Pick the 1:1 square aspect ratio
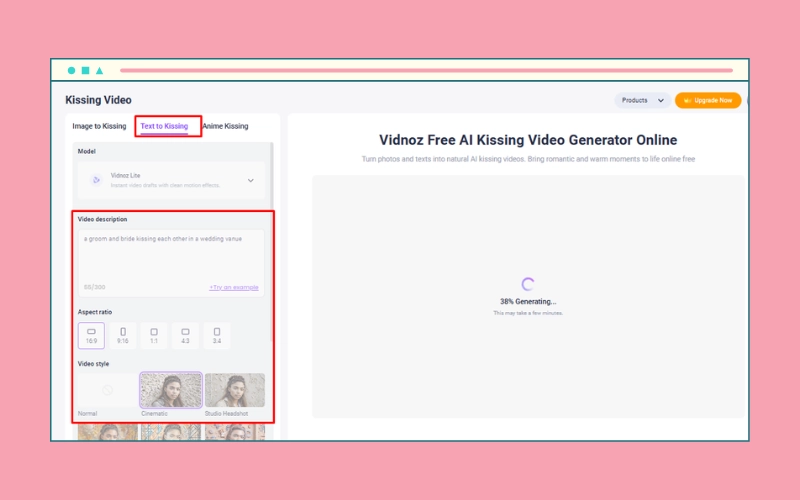This screenshot has height=500, width=800. pyautogui.click(x=153, y=335)
